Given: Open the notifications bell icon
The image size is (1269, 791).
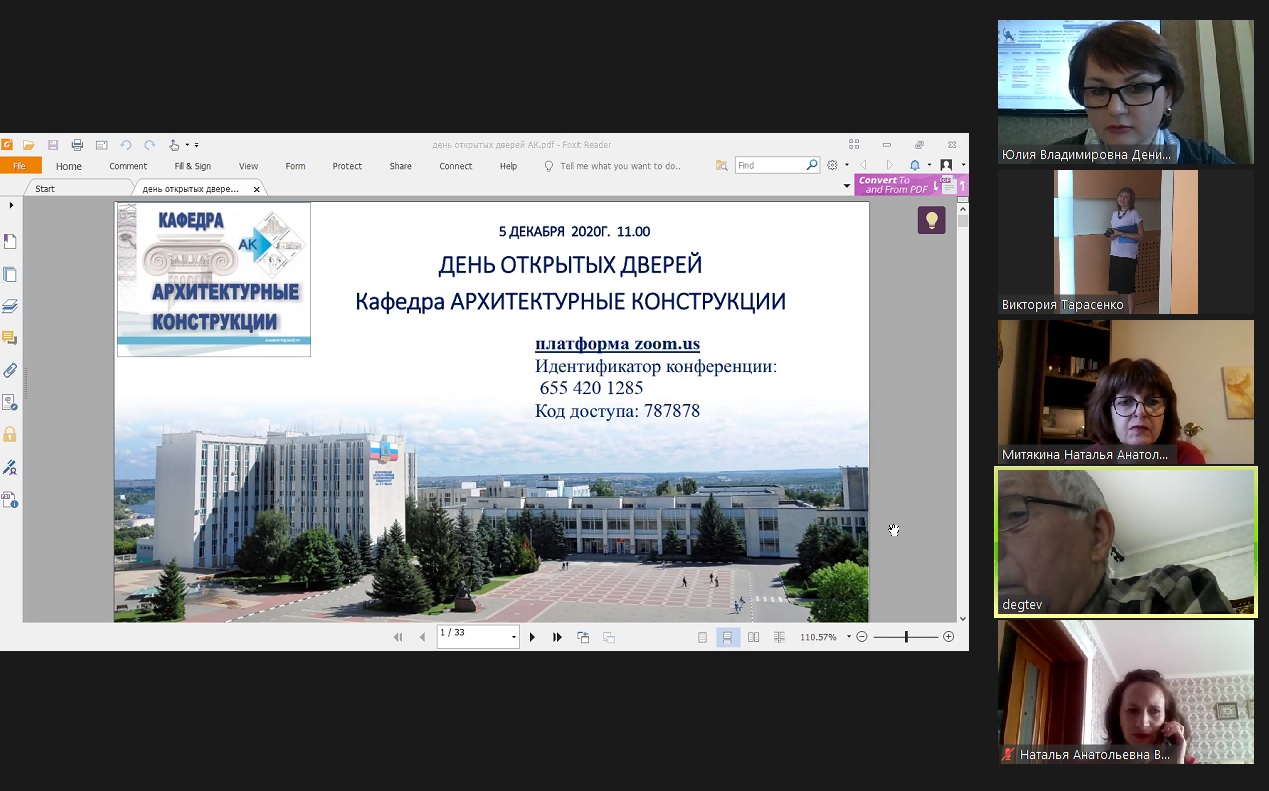Looking at the screenshot, I should (914, 165).
